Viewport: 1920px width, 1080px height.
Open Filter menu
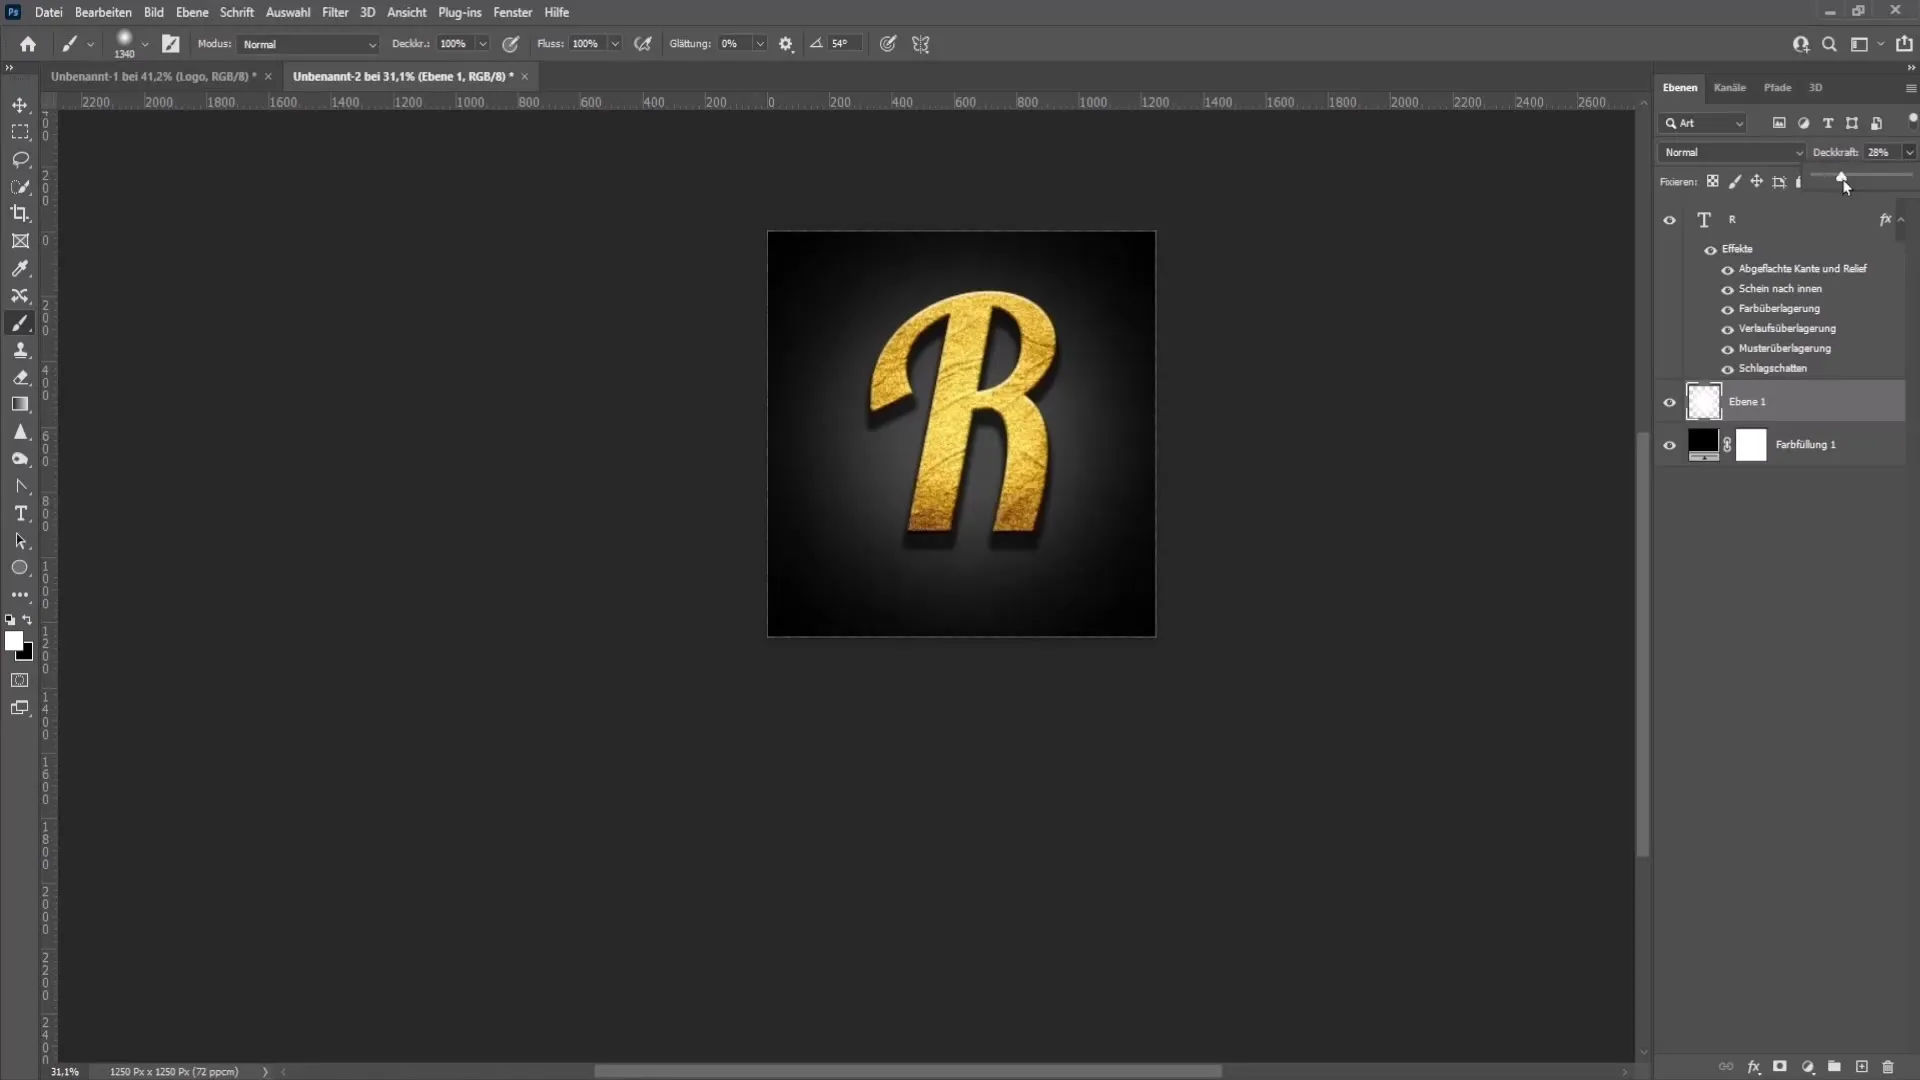click(334, 12)
